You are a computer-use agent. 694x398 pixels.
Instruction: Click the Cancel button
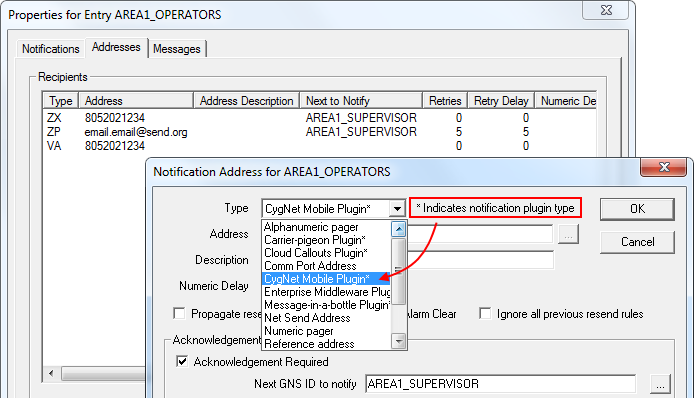coord(637,242)
